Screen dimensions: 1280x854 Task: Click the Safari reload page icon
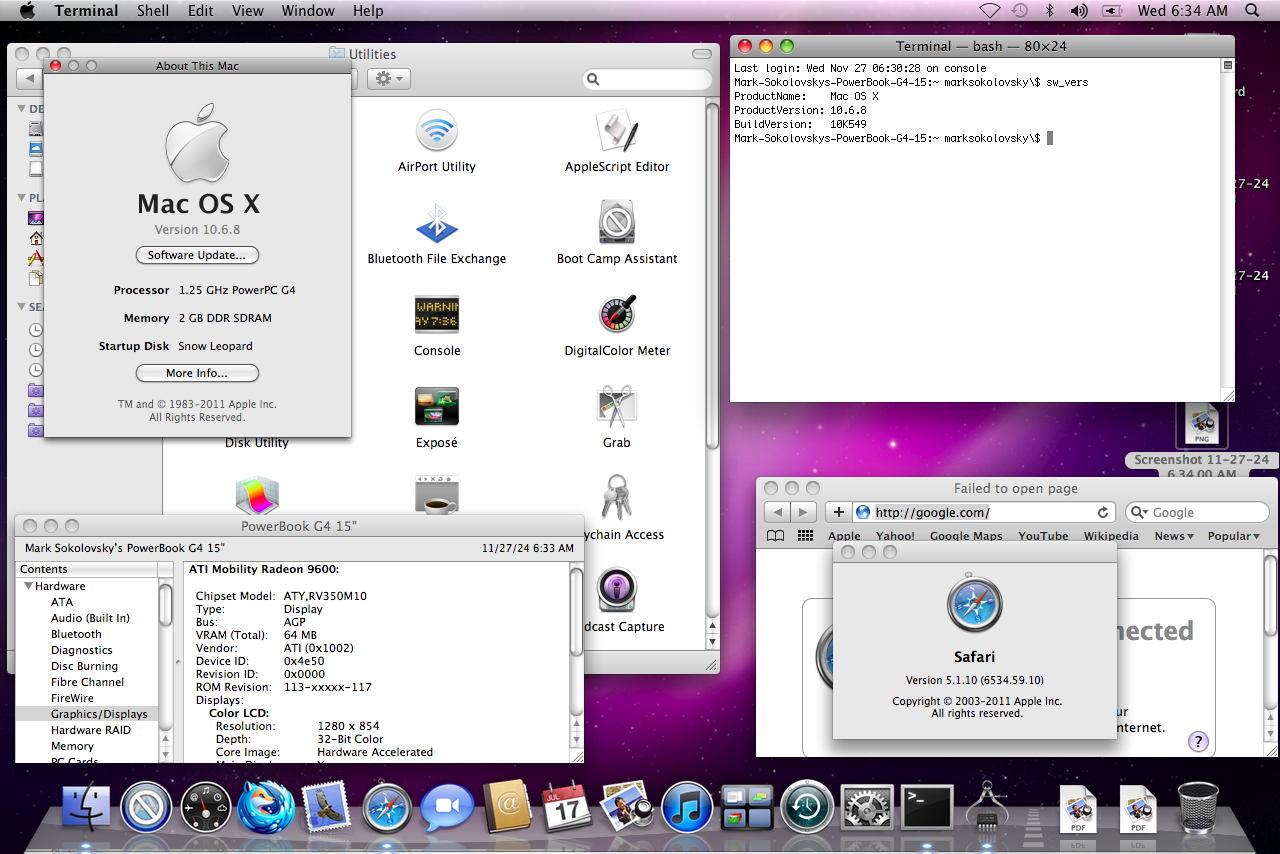pos(1103,512)
